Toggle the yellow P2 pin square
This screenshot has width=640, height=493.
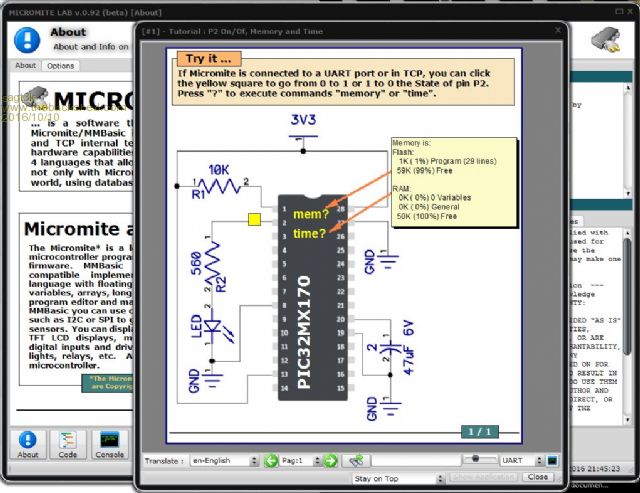pos(254,217)
